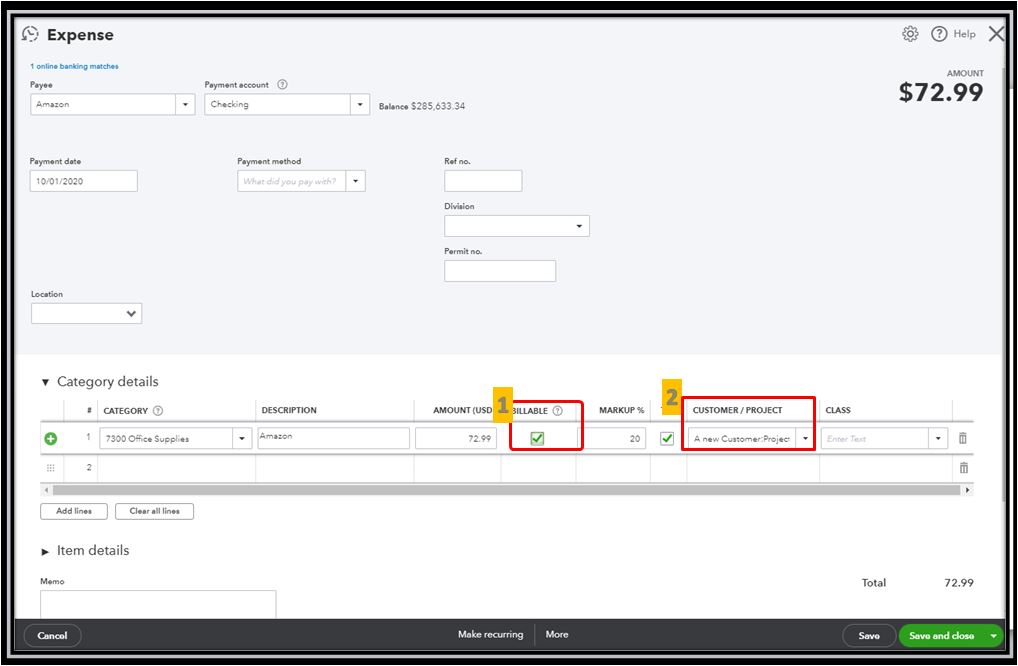Image resolution: width=1018 pixels, height=666 pixels.
Task: Click the Cancel button
Action: (53, 636)
